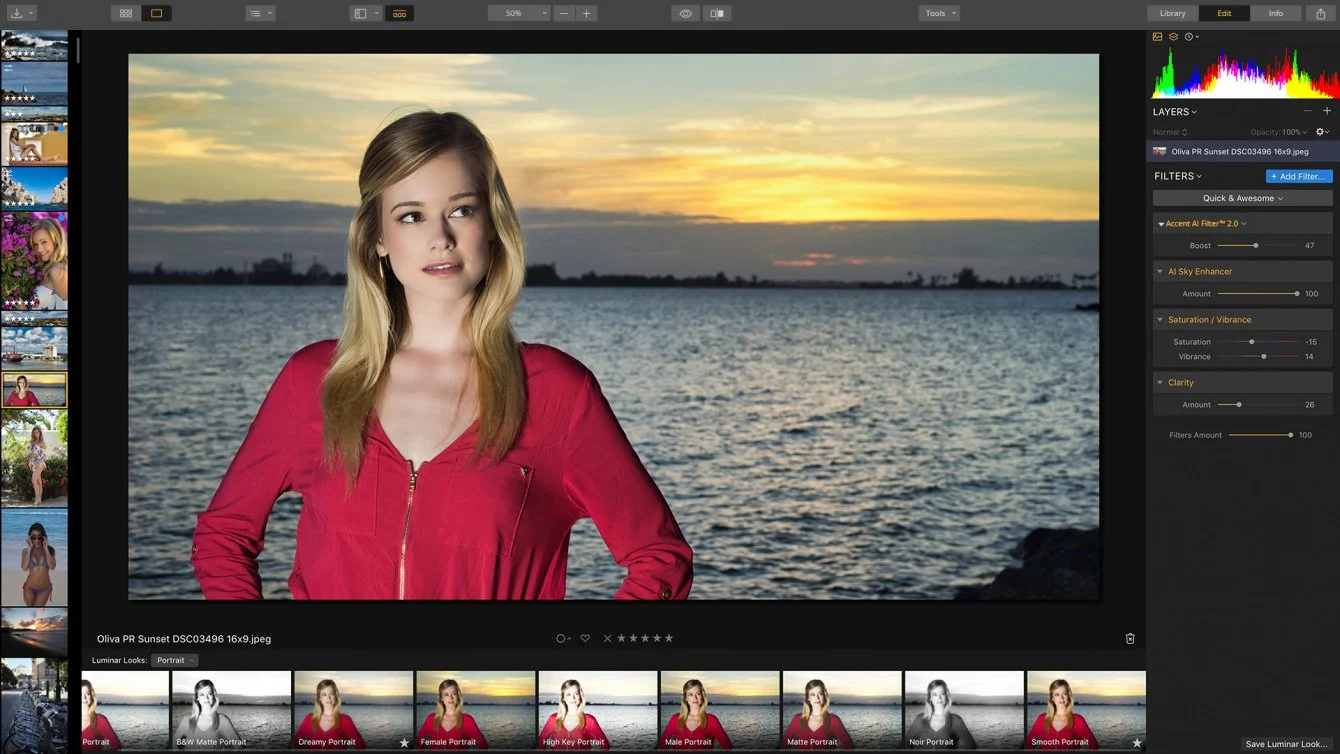Viewport: 1340px width, 754px height.
Task: Toggle the filmstrip display icon
Action: [x=399, y=13]
